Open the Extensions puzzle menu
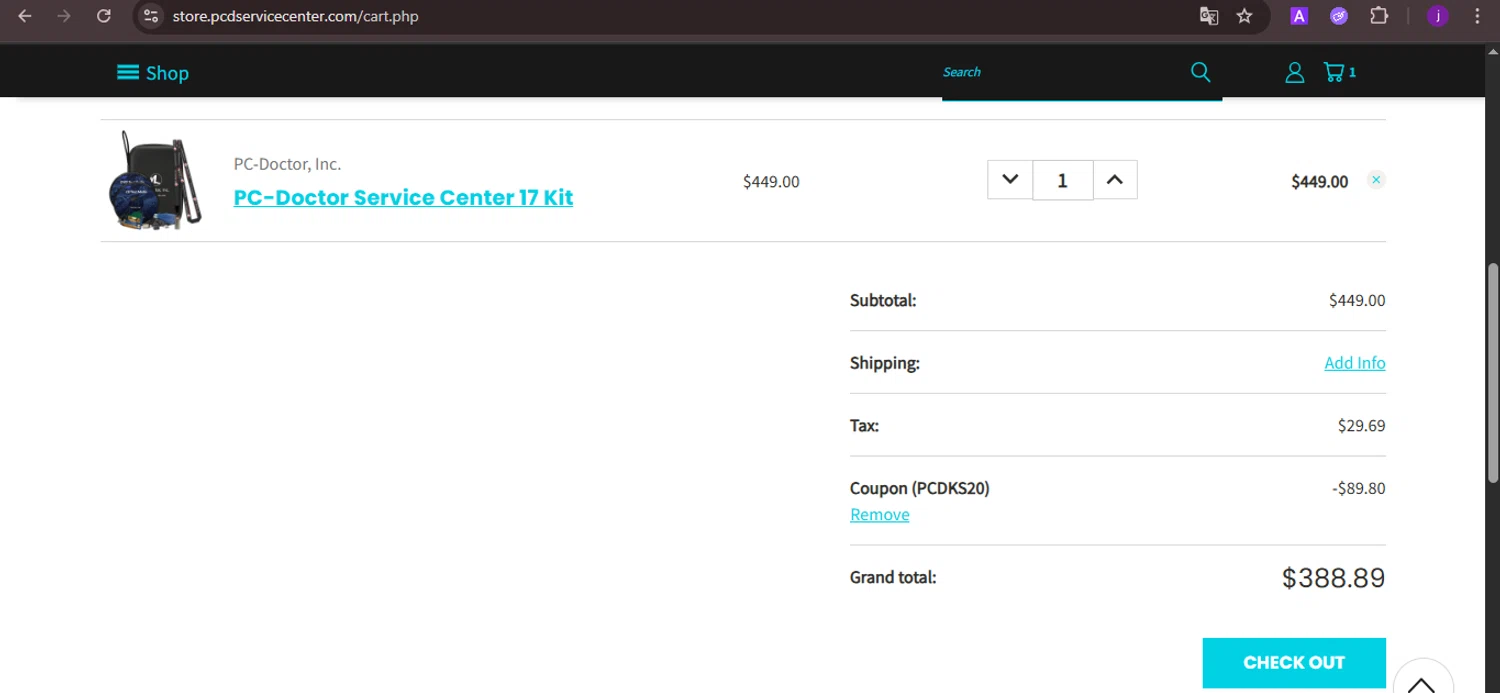Viewport: 1500px width, 693px height. tap(1379, 16)
